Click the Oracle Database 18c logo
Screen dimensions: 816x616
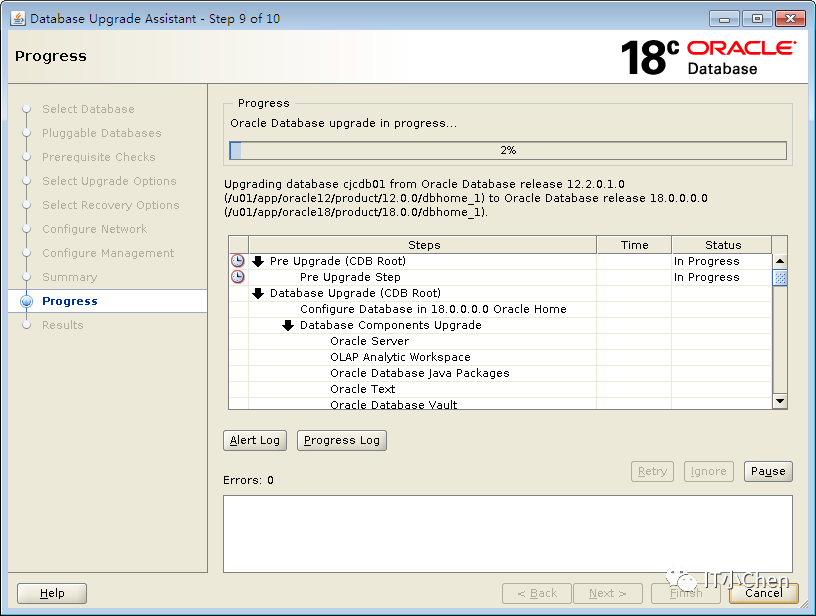pos(708,57)
